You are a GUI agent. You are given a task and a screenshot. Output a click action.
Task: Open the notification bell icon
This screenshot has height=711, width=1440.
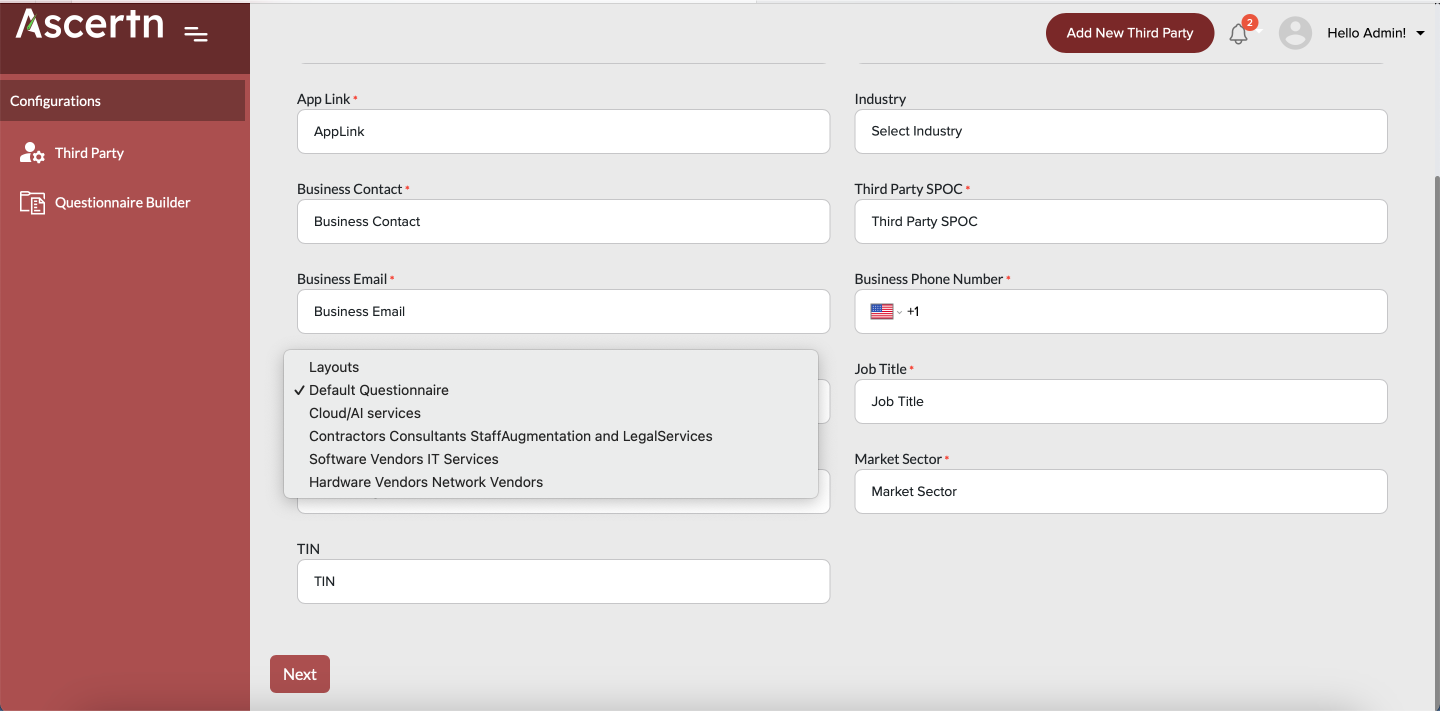1238,34
